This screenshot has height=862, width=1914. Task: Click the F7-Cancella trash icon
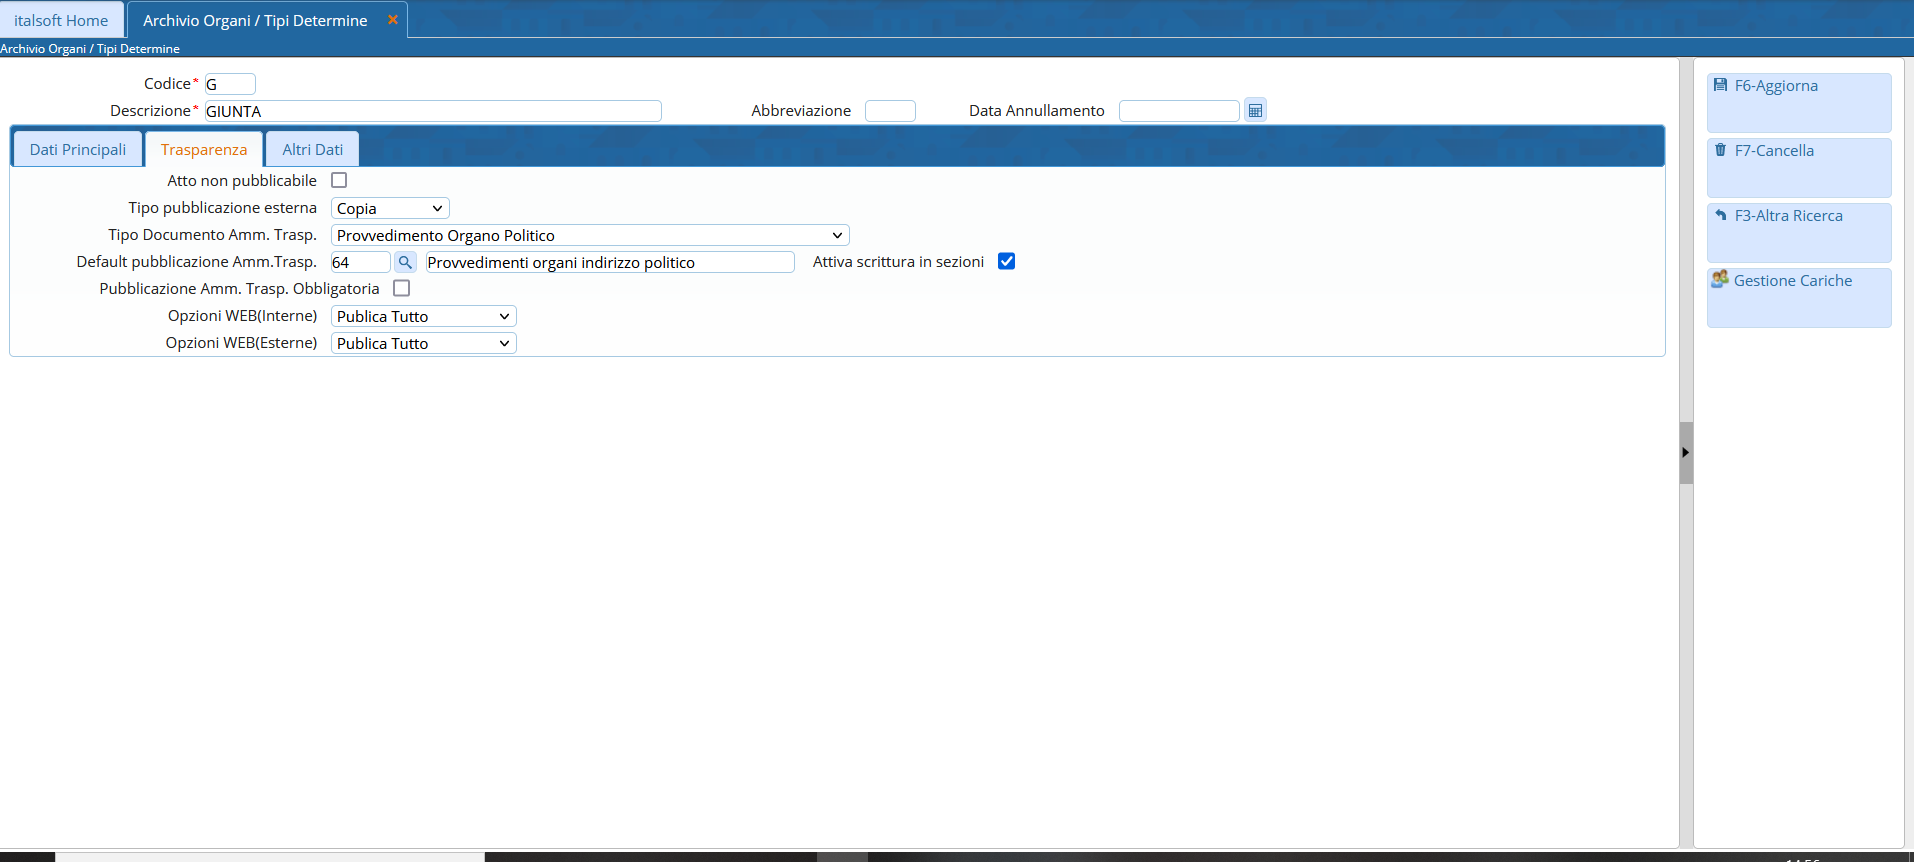[1720, 150]
